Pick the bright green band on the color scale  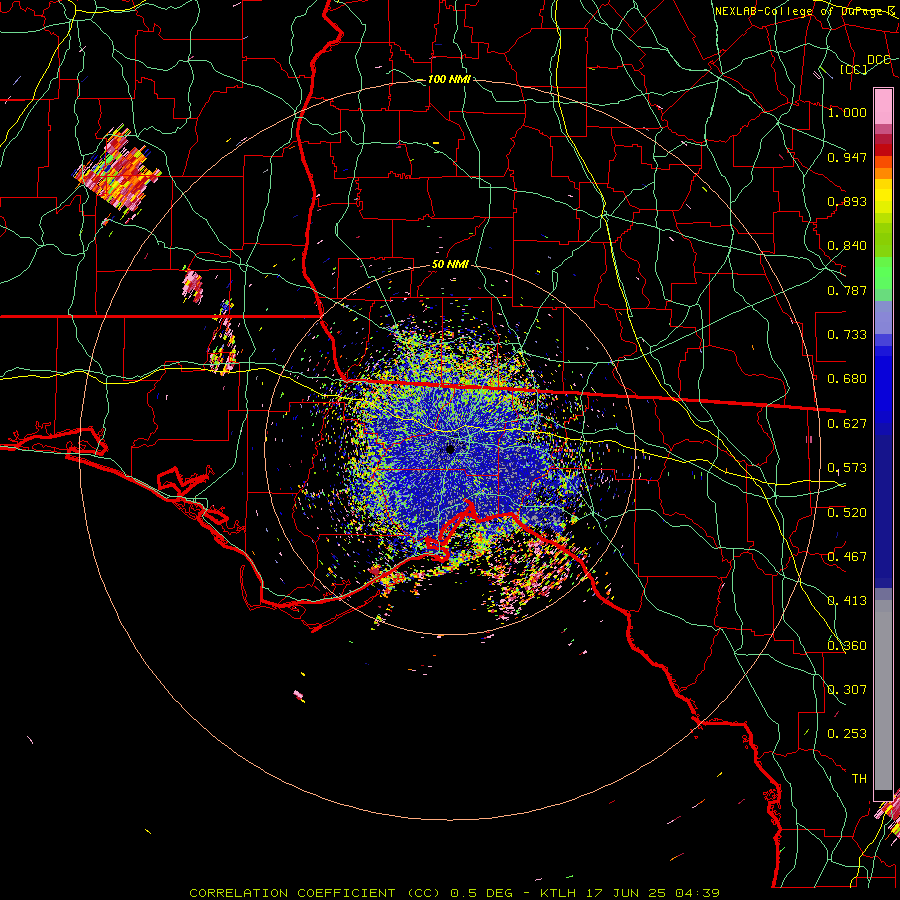tap(883, 273)
